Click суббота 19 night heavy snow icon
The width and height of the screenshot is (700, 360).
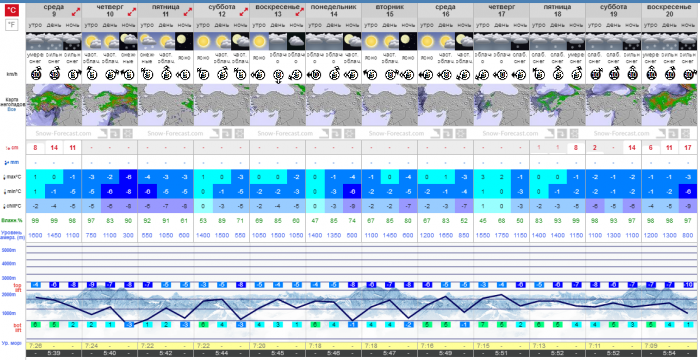point(632,41)
